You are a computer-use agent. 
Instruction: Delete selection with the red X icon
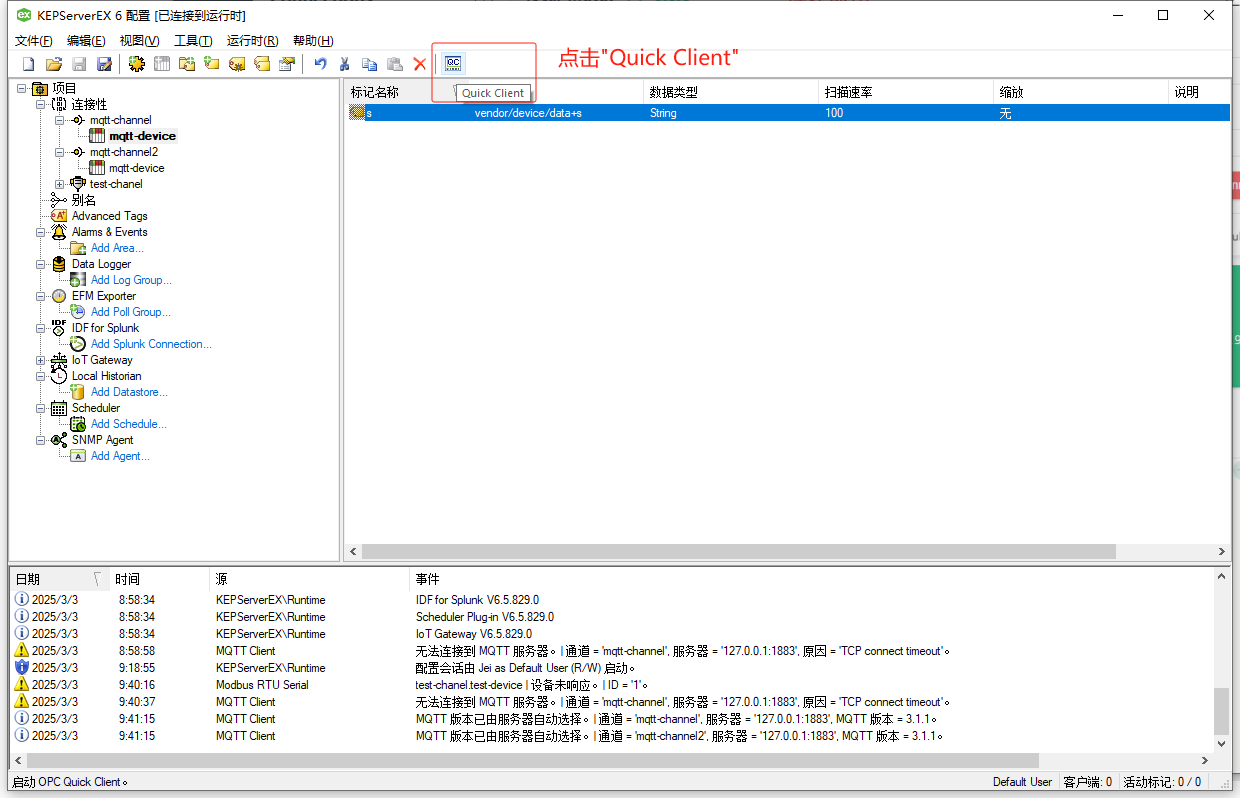point(420,64)
